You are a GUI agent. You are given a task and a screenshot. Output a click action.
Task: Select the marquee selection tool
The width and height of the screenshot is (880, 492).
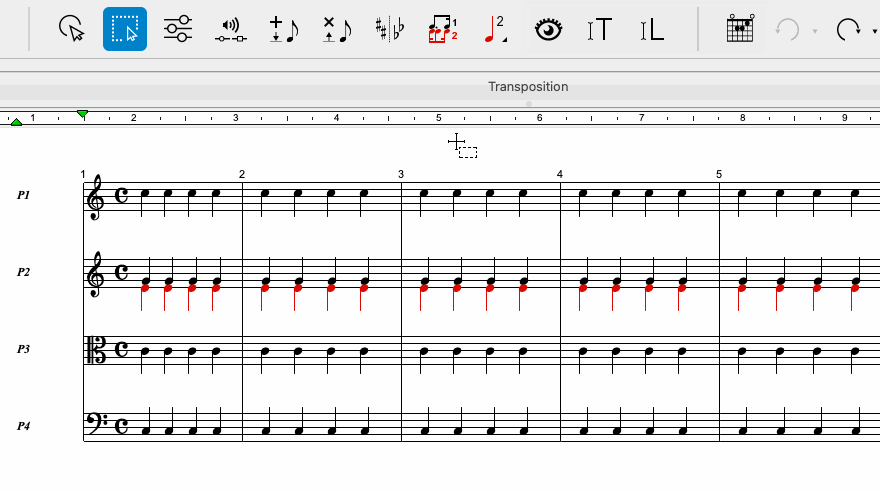[125, 29]
